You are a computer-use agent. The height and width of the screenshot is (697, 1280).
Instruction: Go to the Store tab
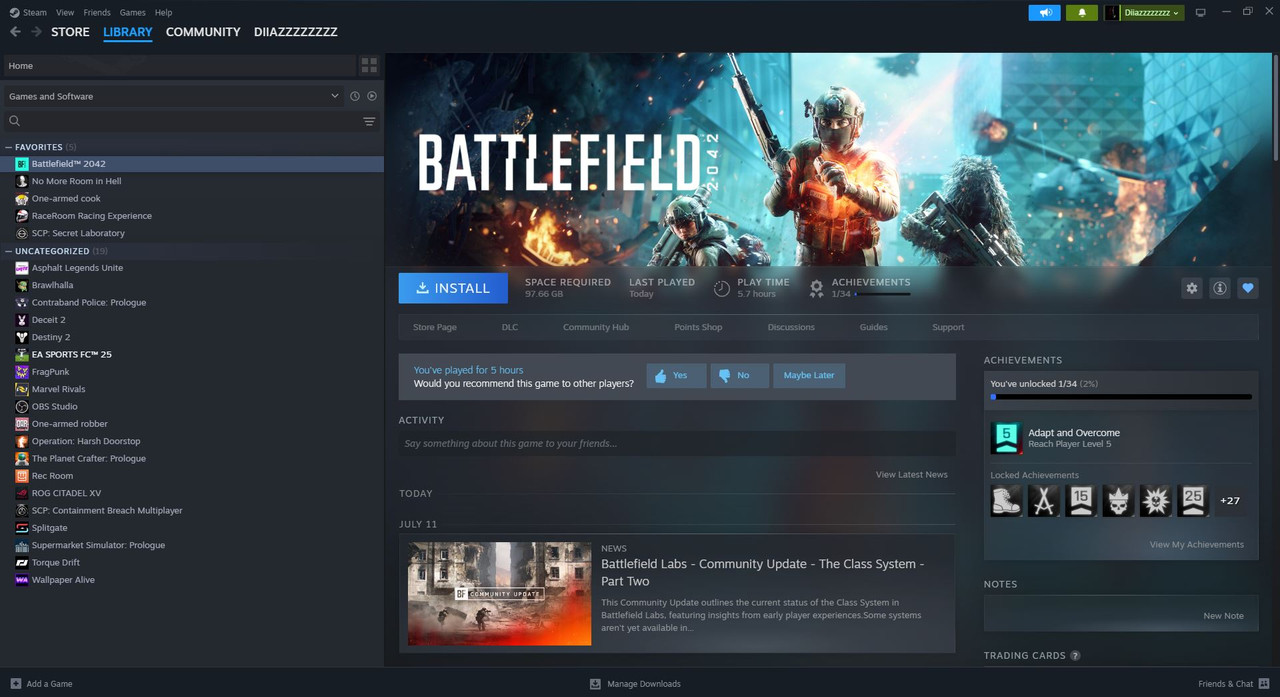coord(70,32)
